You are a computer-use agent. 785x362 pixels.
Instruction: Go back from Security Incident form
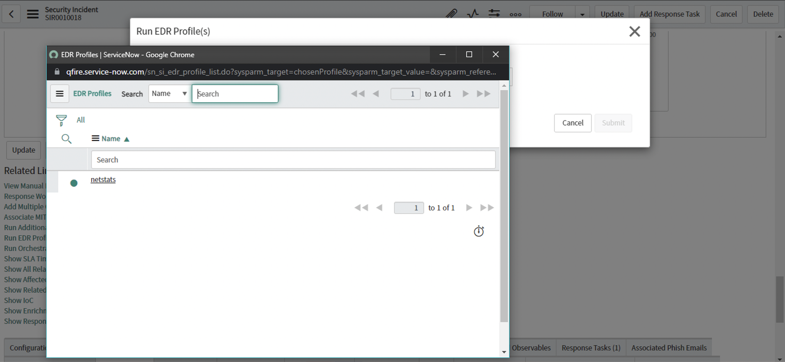pos(12,14)
